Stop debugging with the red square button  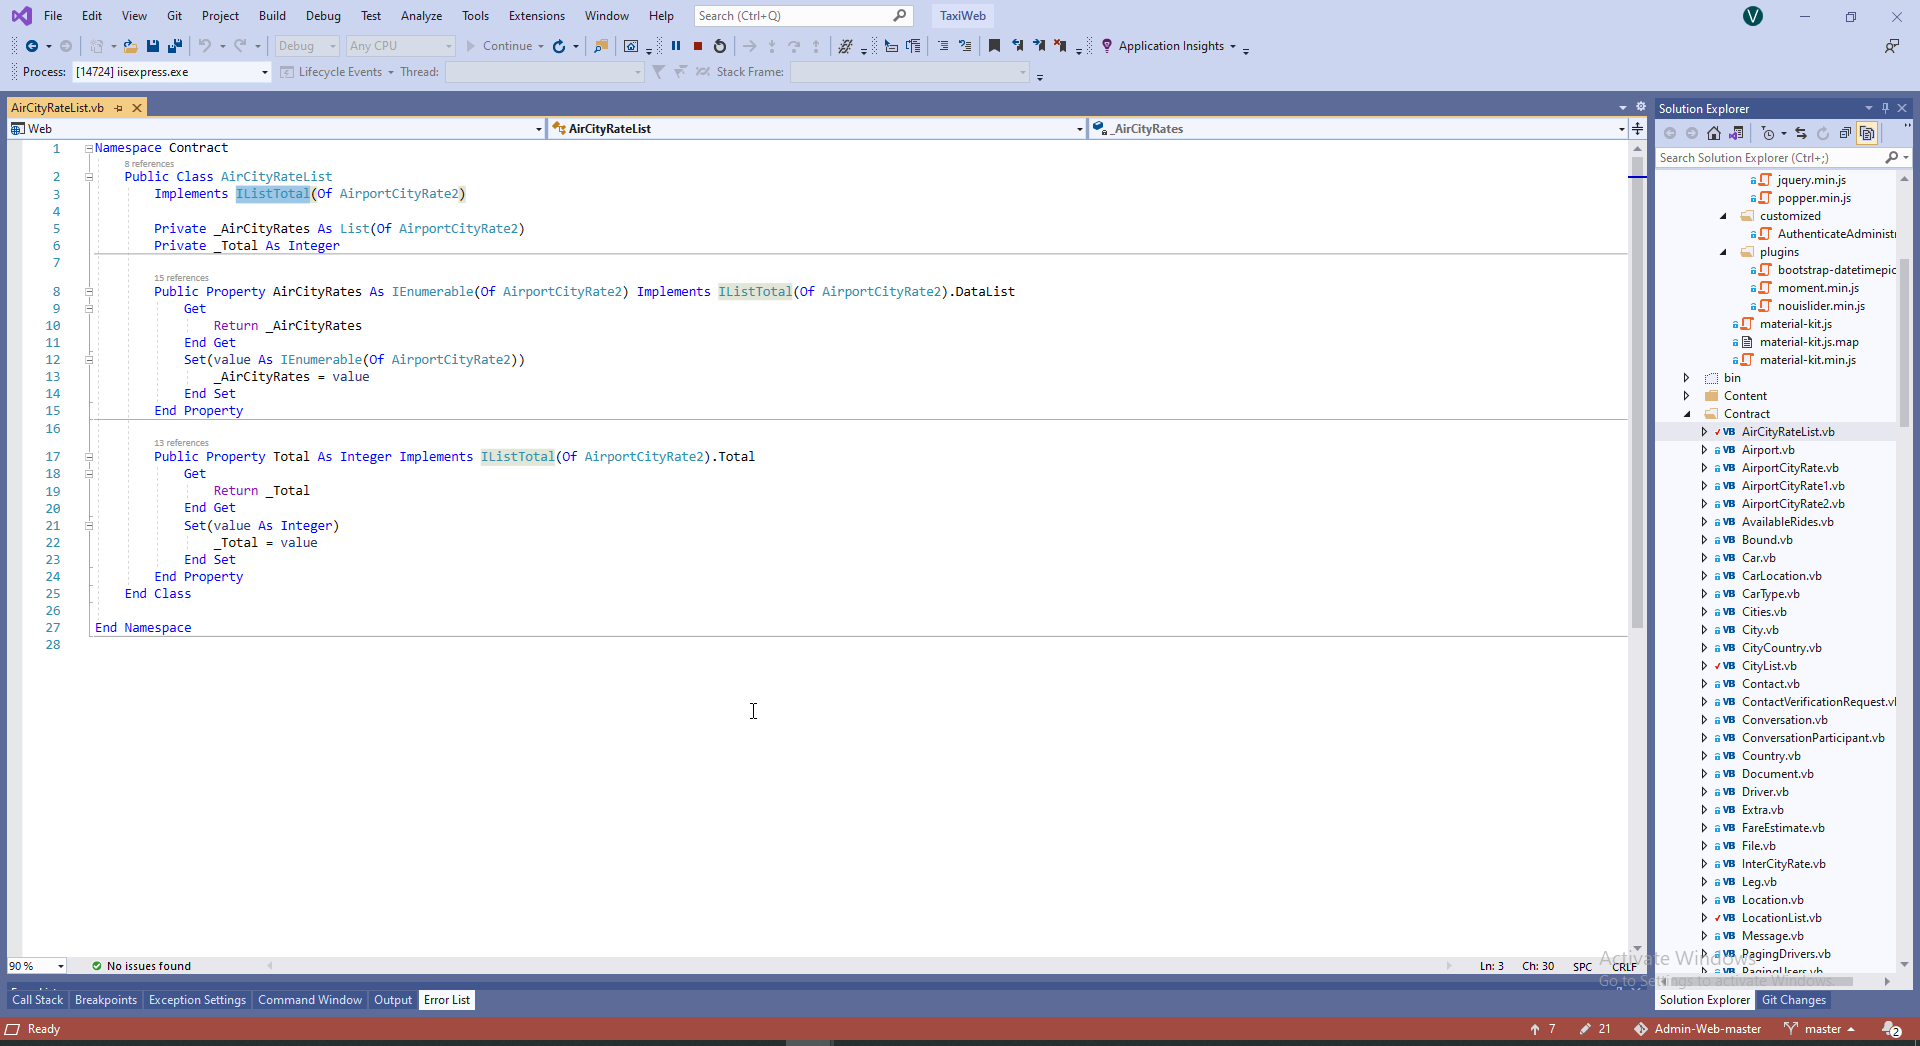698,46
